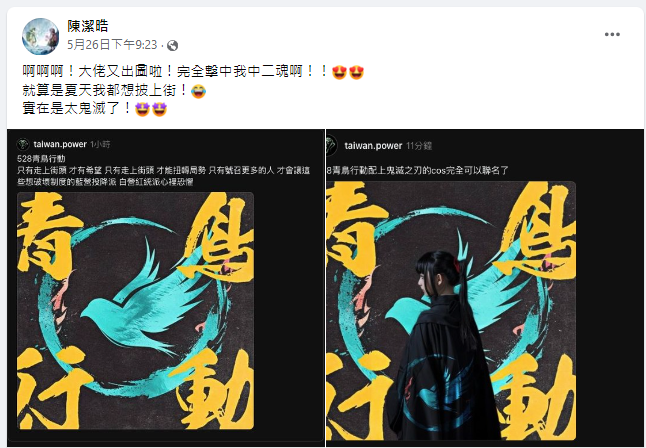
Task: Open 陳潔晧's round profile picture
Action: click(x=40, y=36)
